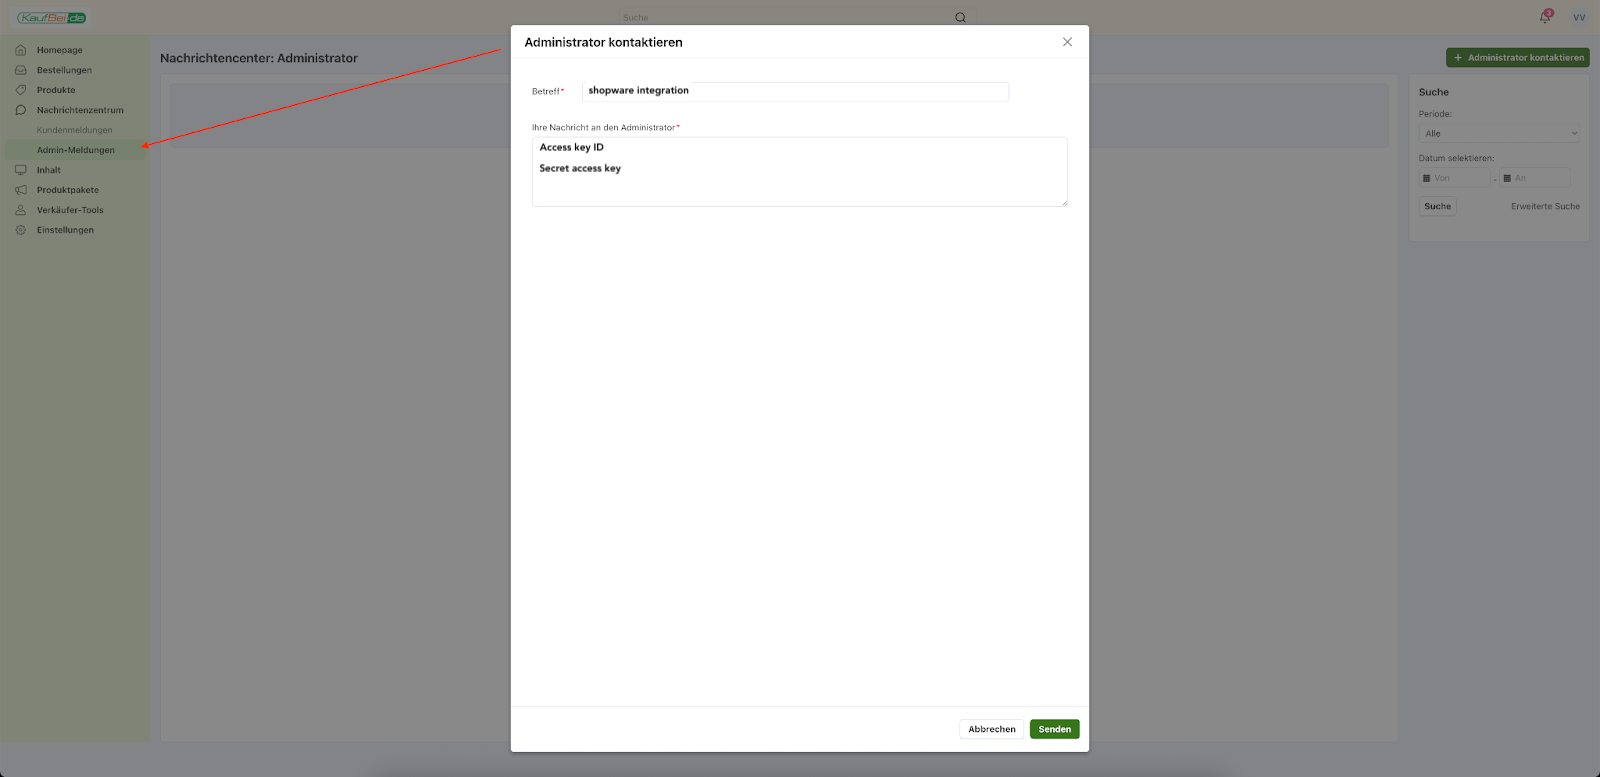
Task: Open the An date picker field
Action: click(1535, 178)
